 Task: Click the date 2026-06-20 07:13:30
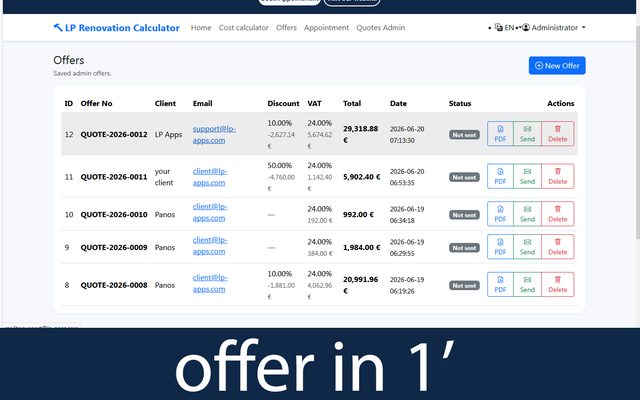click(x=407, y=134)
